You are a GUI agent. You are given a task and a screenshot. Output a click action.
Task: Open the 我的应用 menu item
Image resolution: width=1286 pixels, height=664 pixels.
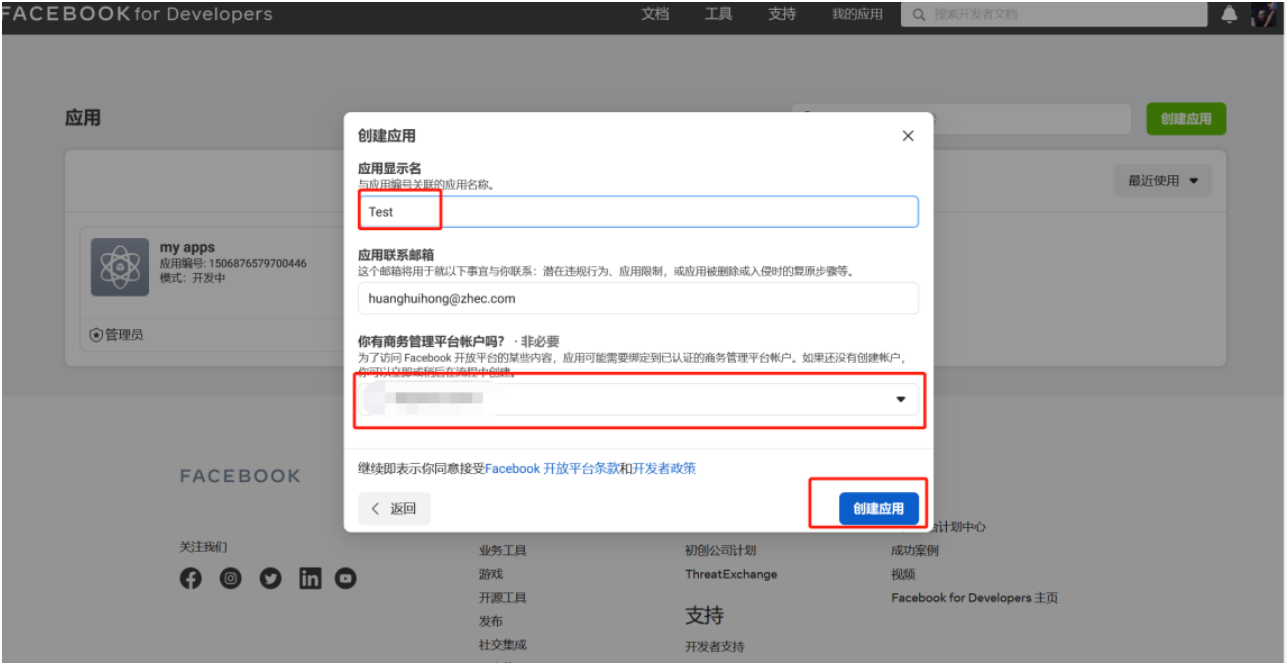[x=856, y=14]
